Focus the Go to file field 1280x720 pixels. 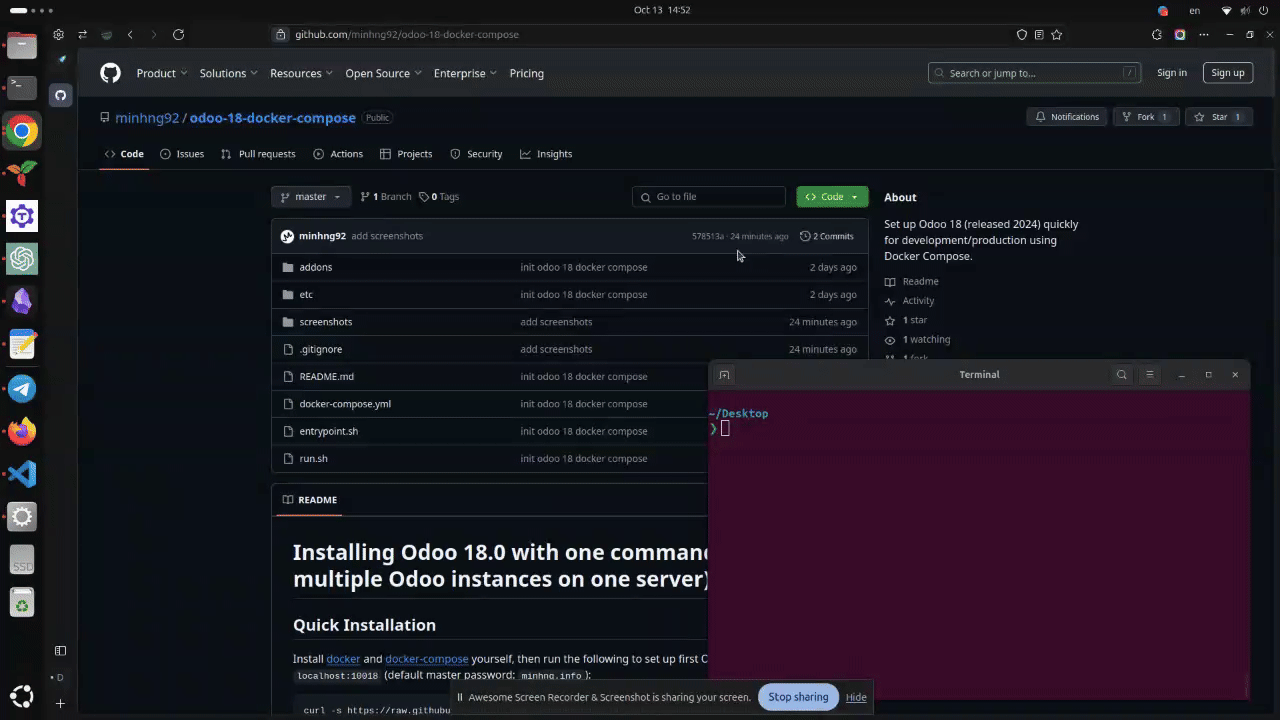[710, 197]
